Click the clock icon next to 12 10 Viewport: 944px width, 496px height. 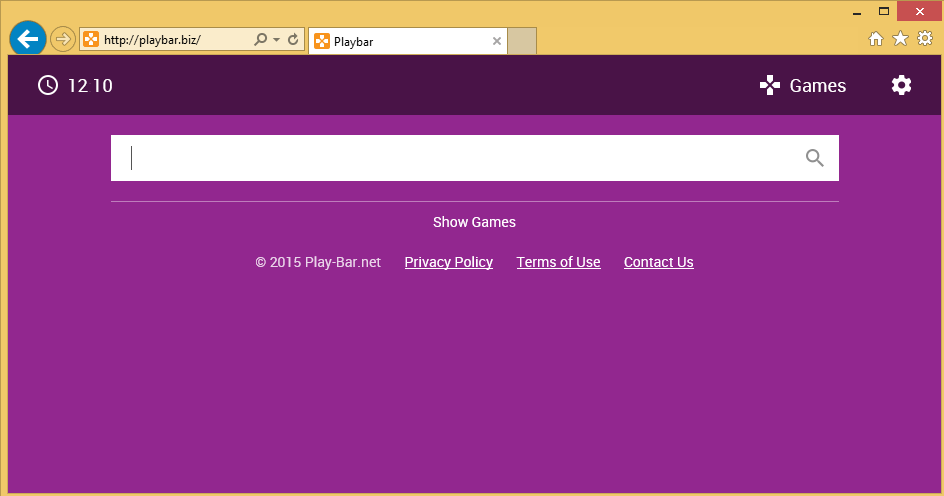[48, 85]
